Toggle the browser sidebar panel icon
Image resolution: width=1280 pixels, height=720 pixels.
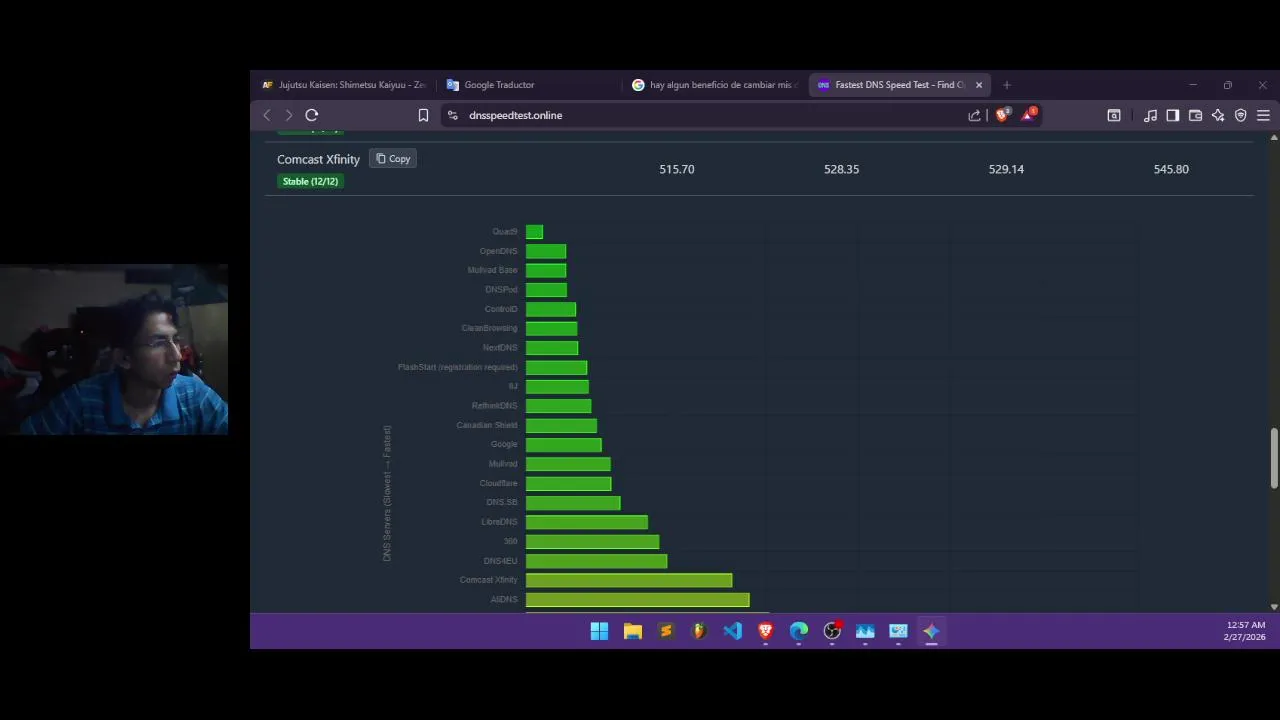click(1173, 115)
